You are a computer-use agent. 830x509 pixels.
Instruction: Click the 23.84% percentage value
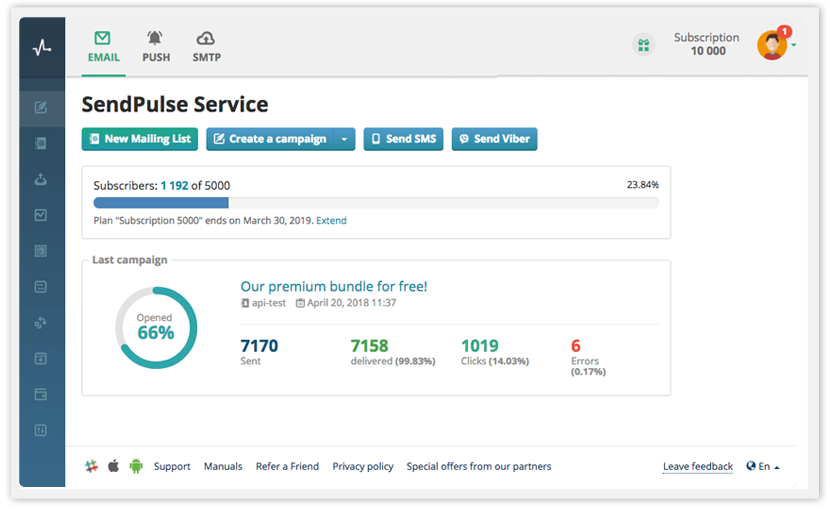click(x=643, y=185)
